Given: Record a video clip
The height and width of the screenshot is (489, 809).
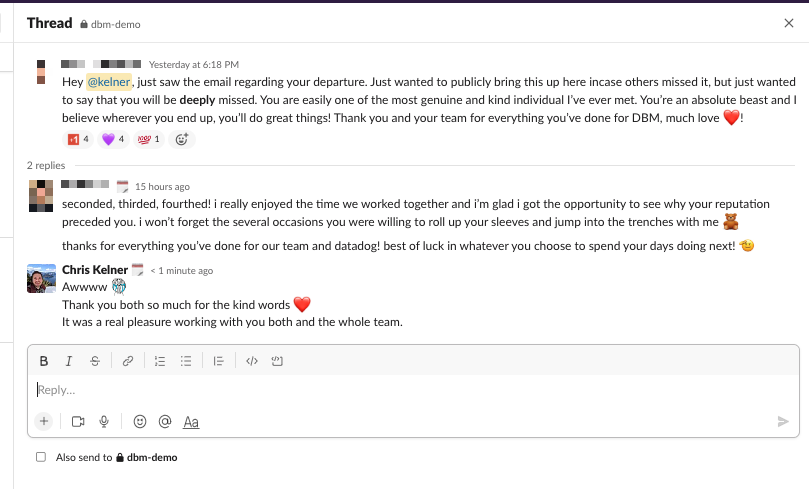Looking at the screenshot, I should 78,421.
